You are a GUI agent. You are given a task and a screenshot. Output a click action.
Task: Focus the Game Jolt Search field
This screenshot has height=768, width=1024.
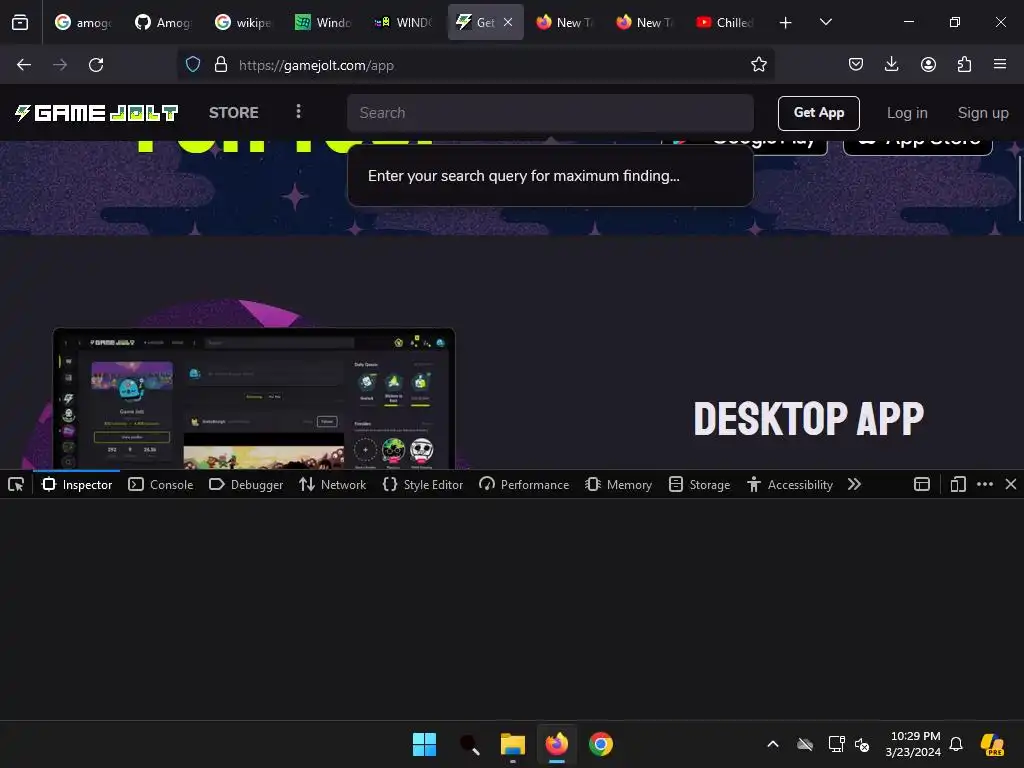550,113
